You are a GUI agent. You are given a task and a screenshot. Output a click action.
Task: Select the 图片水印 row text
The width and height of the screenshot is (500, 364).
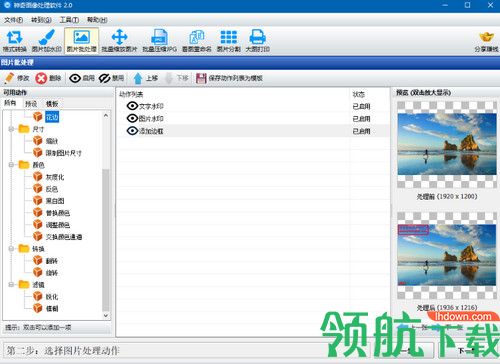click(151, 119)
